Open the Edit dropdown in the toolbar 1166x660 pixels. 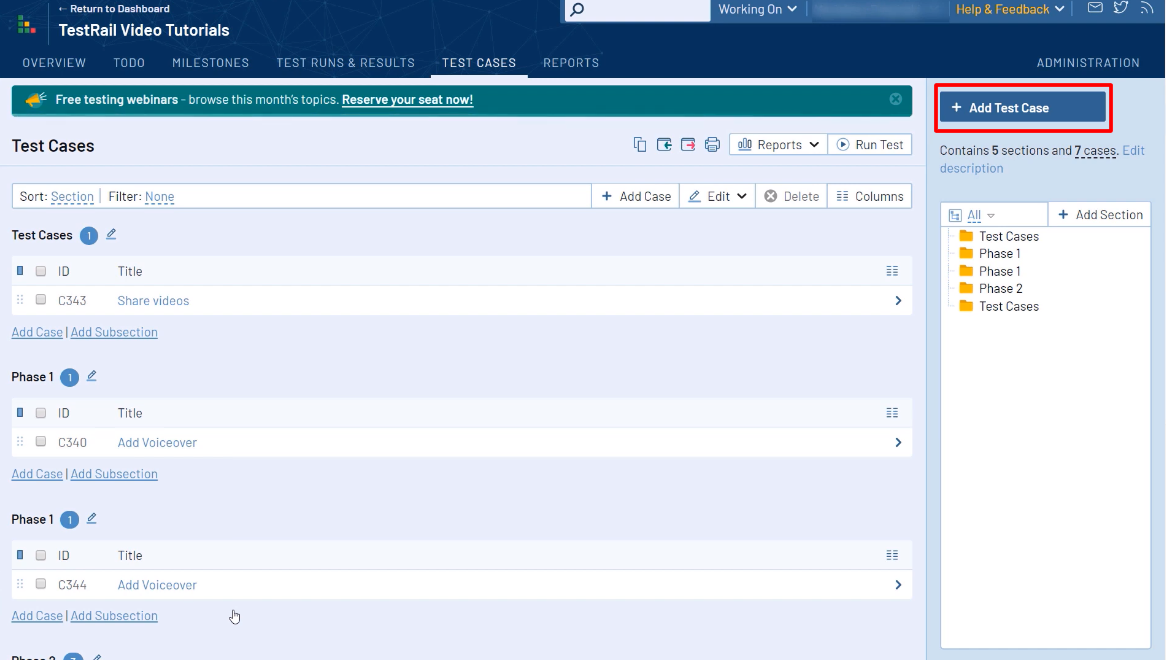717,197
